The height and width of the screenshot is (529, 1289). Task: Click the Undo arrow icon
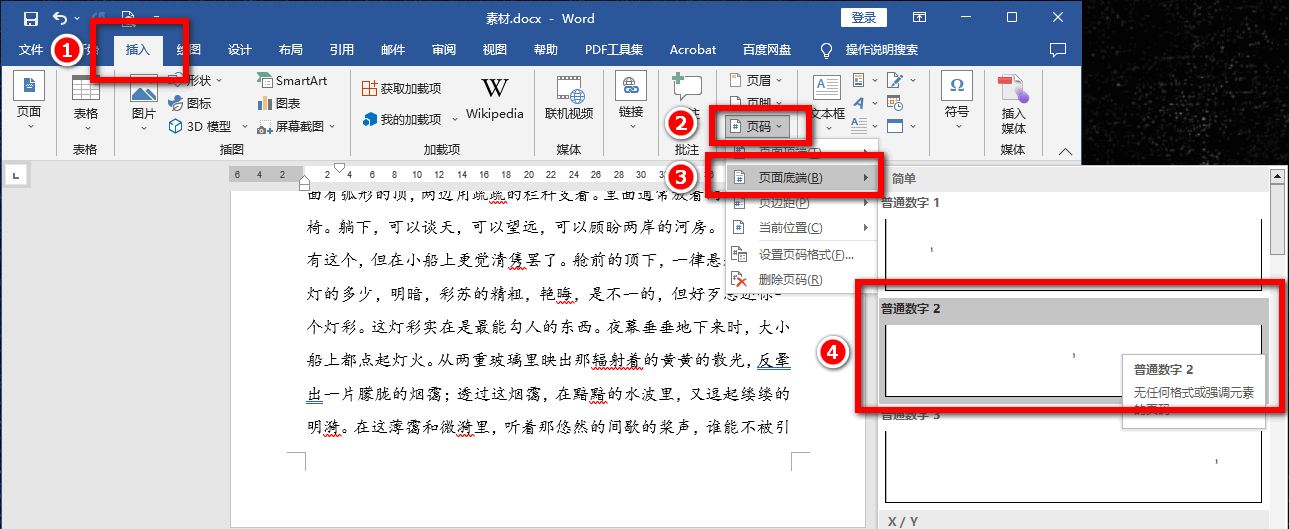click(x=59, y=18)
